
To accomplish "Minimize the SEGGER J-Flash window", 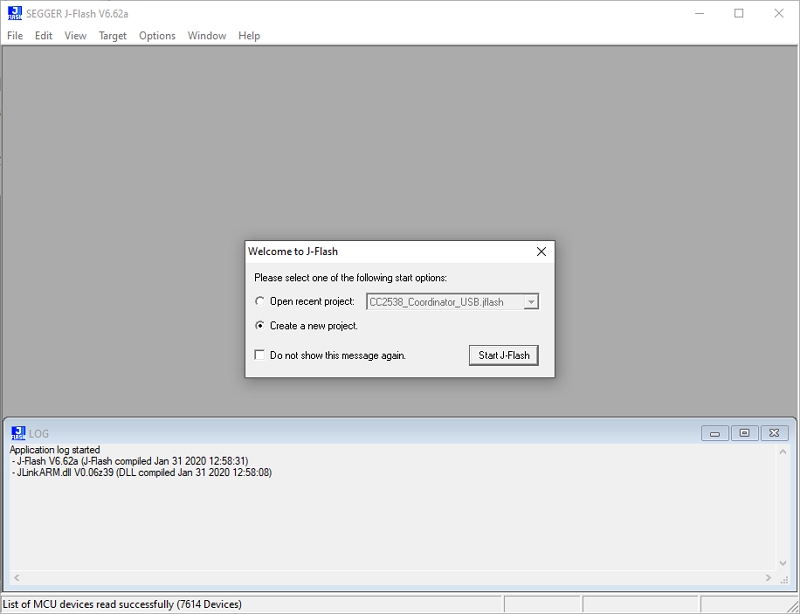I will point(699,13).
